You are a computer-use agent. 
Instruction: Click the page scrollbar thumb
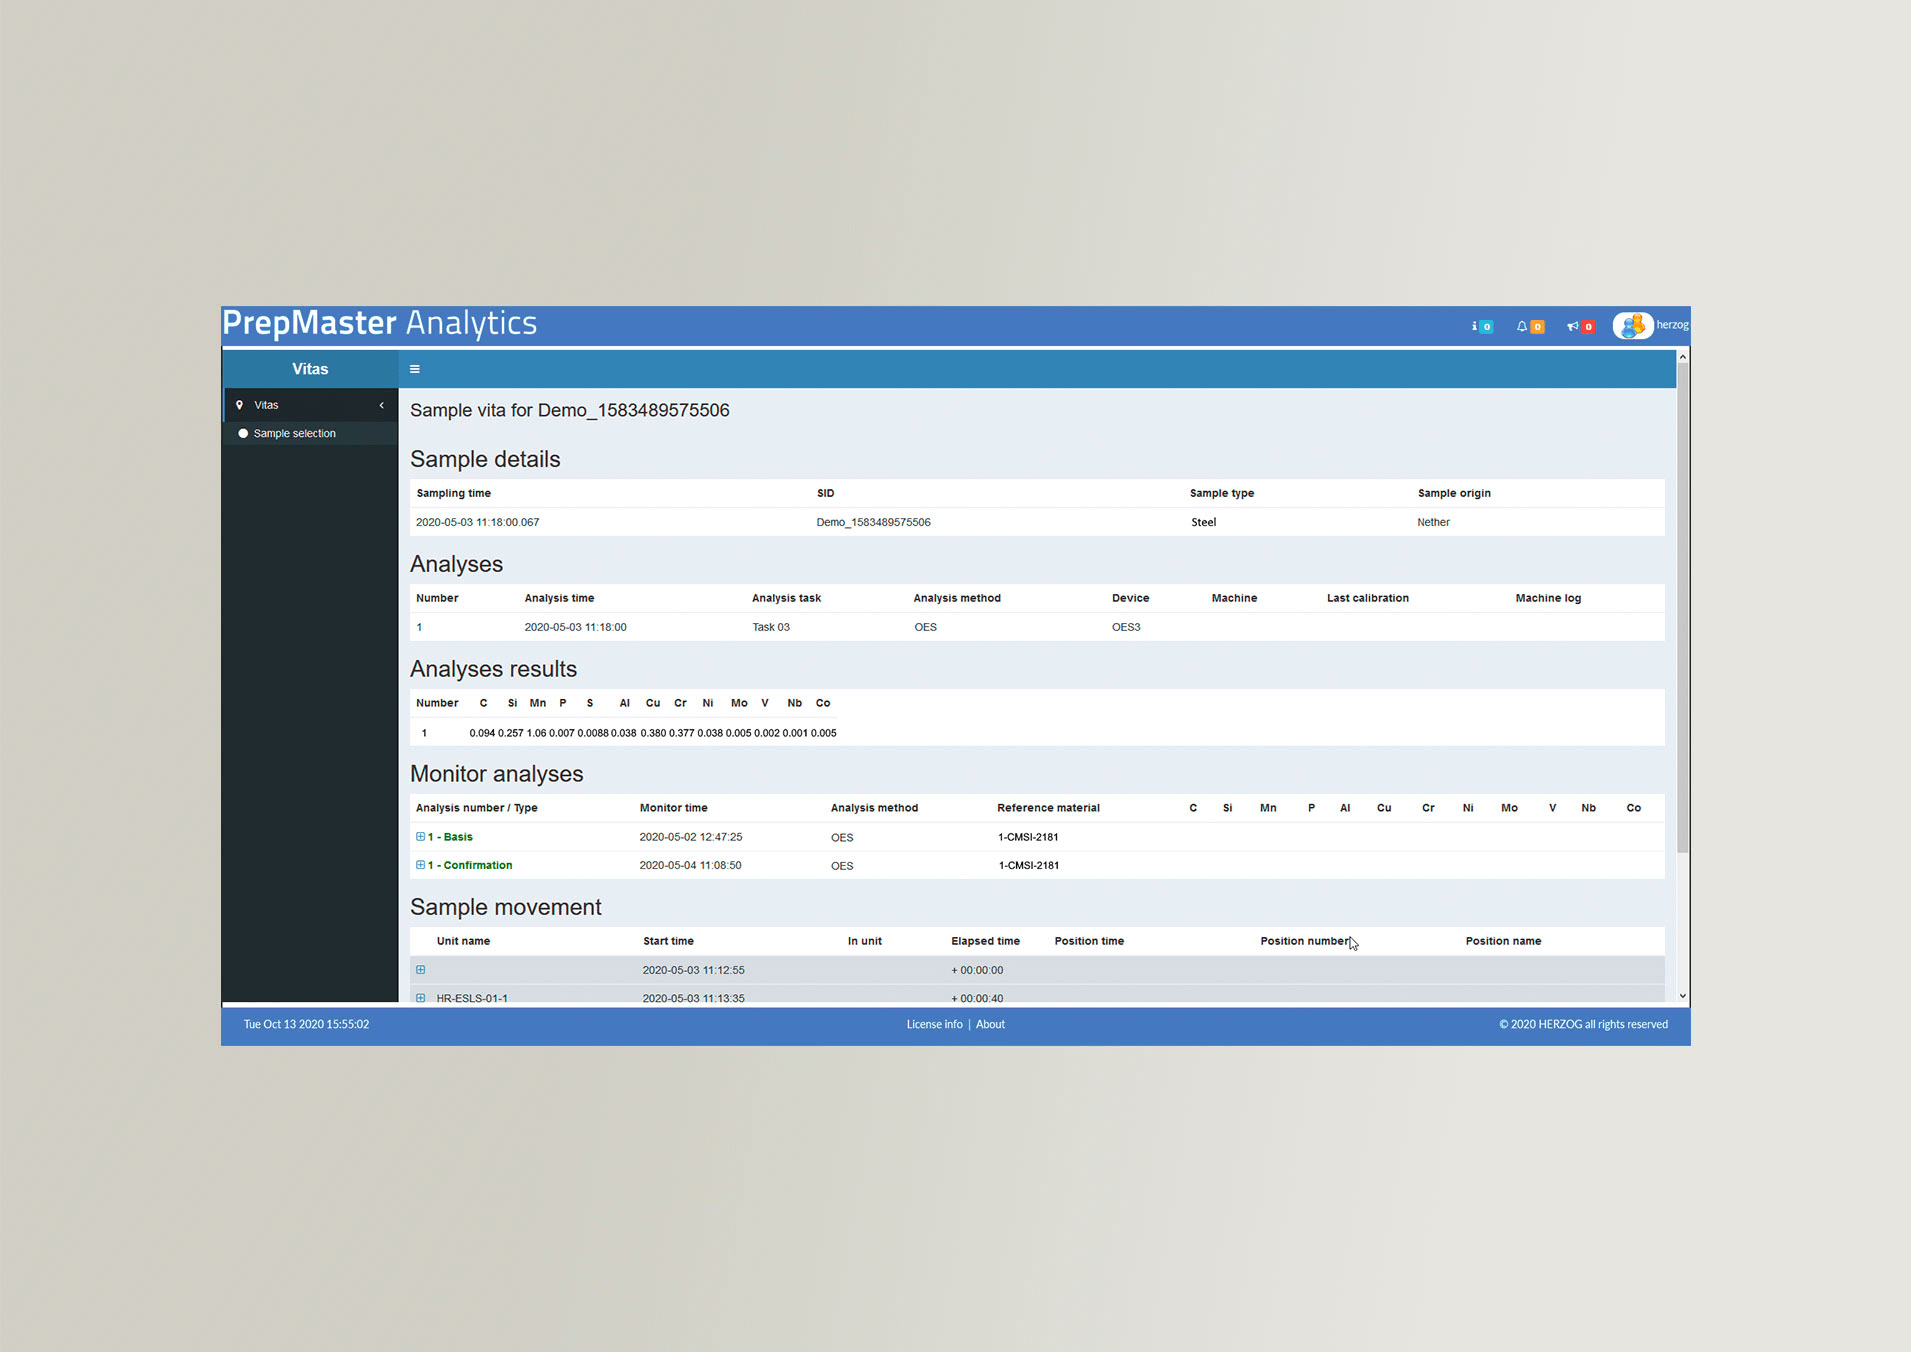click(1683, 607)
